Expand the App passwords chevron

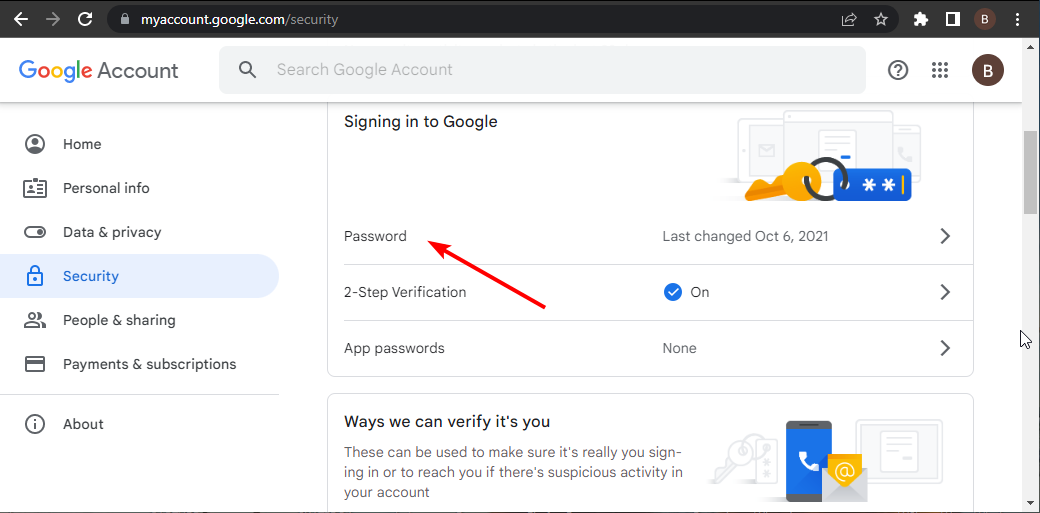pyautogui.click(x=945, y=349)
